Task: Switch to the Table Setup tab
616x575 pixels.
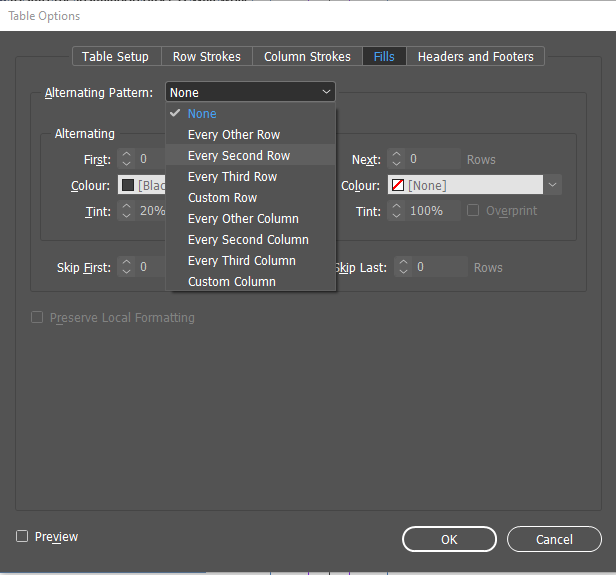Action: click(x=116, y=57)
